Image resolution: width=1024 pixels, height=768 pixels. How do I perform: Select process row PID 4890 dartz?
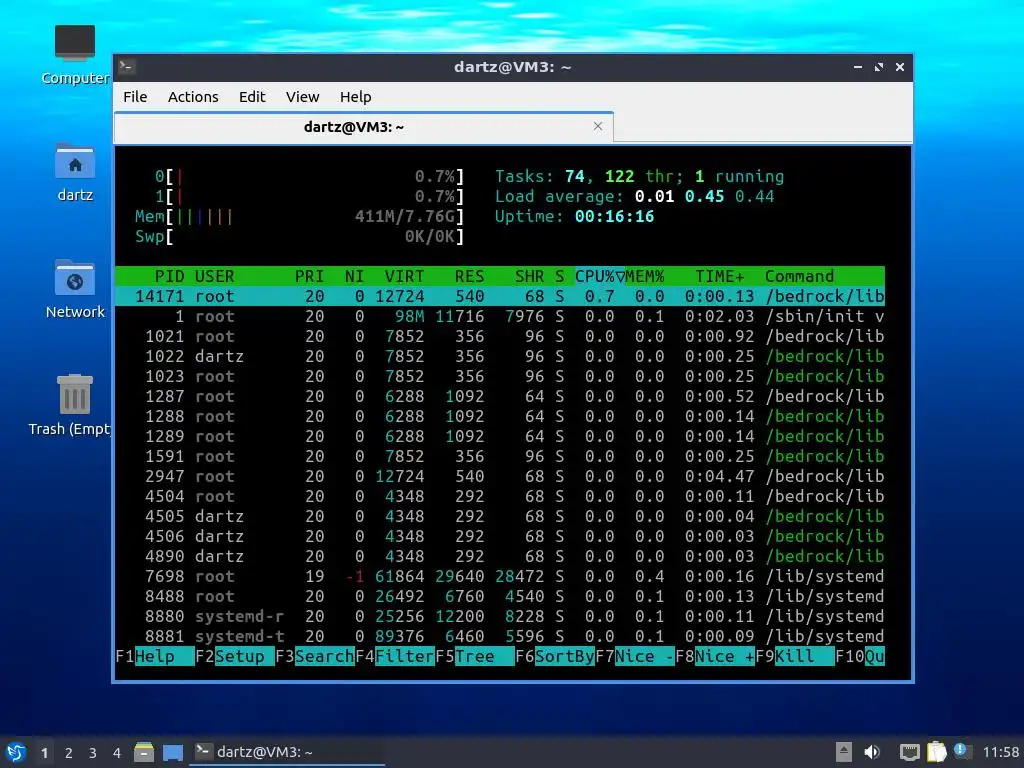point(500,556)
